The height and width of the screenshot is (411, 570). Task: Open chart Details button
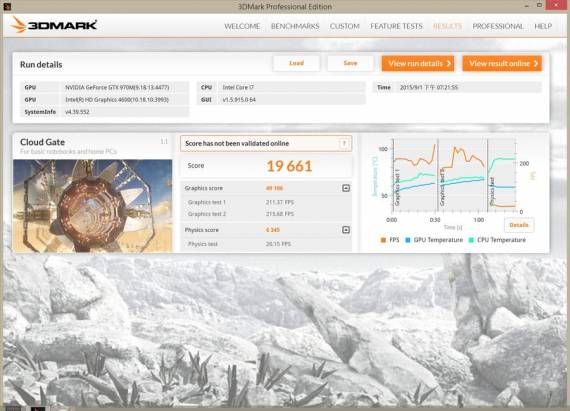pos(519,225)
